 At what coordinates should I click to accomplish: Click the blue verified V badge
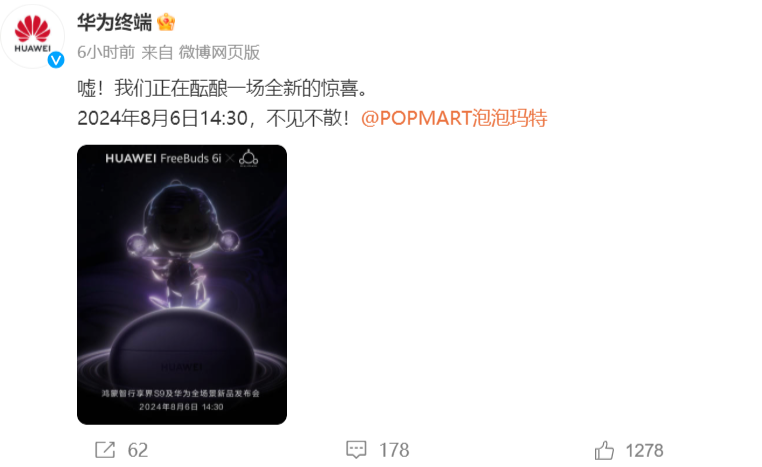[x=56, y=60]
